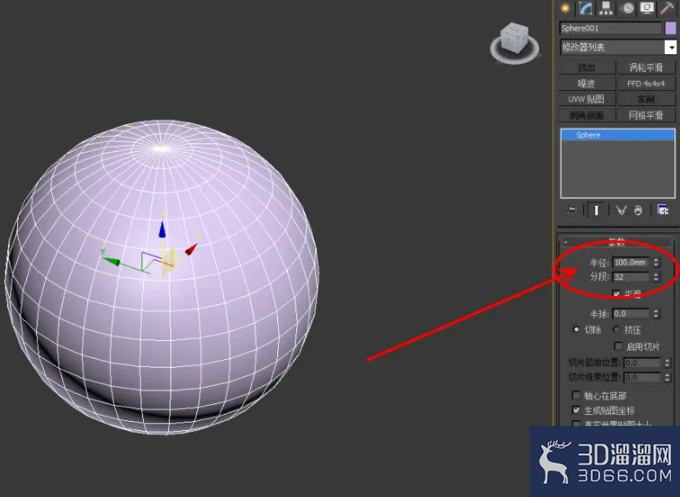Collapse the 参数 rollout header

pyautogui.click(x=616, y=242)
